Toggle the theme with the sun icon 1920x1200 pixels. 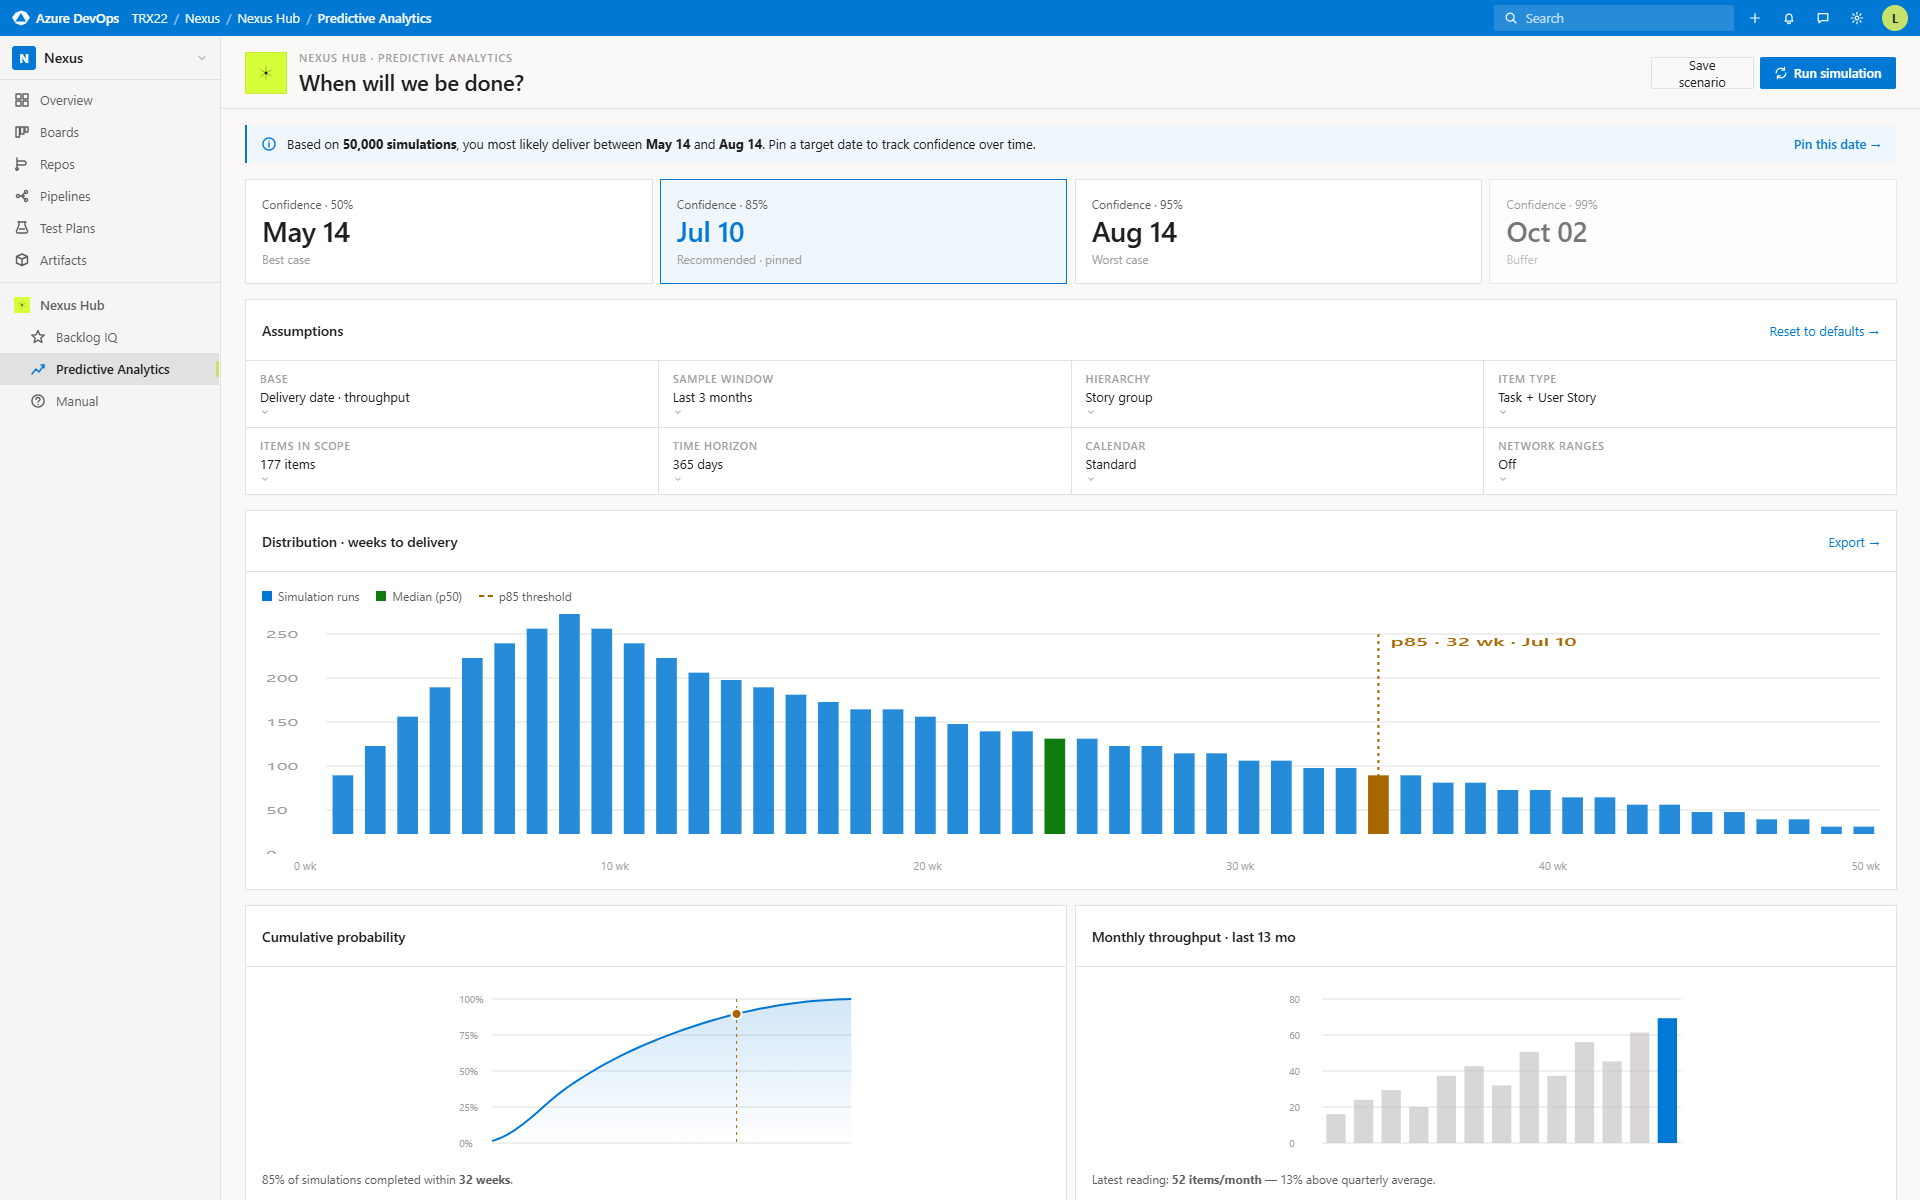coord(1857,18)
